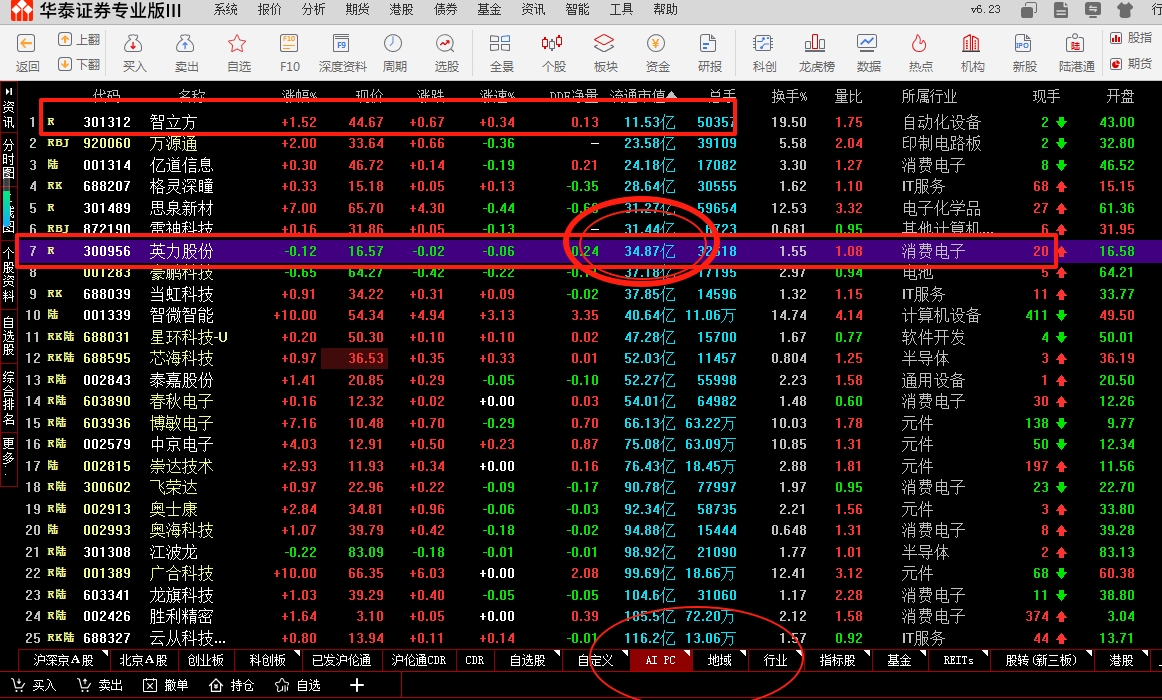The width and height of the screenshot is (1162, 700).
Task: Click the 撤单 cancel order button
Action: [165, 685]
